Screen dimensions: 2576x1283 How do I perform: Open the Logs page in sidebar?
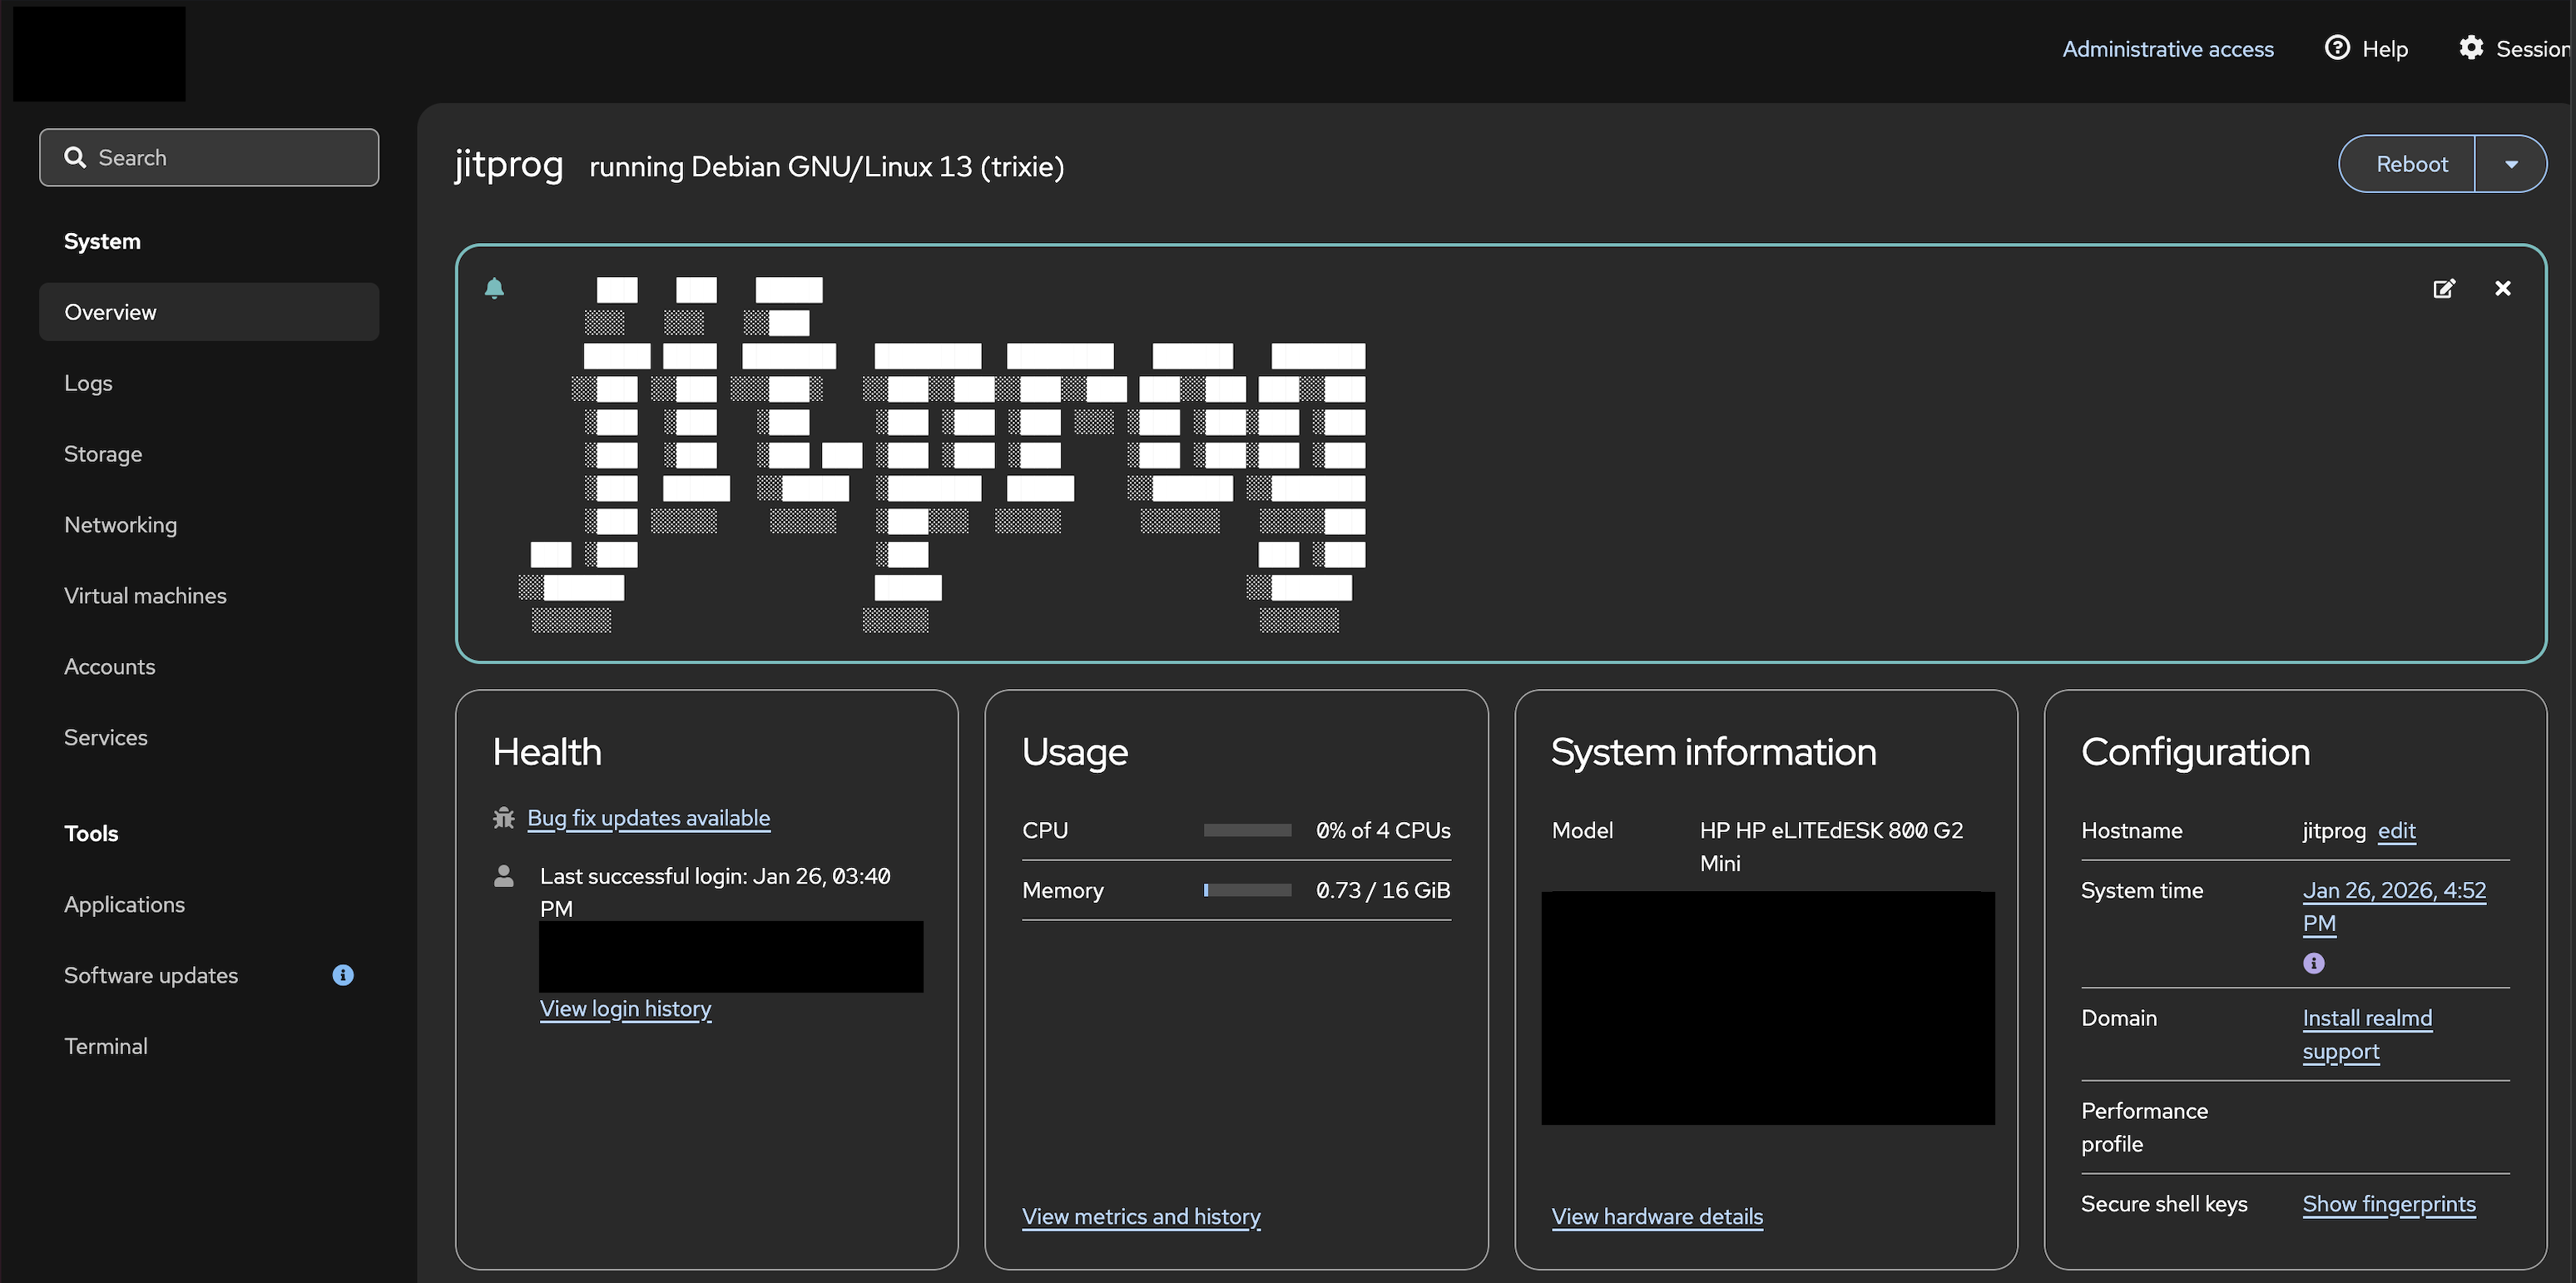pyautogui.click(x=88, y=383)
